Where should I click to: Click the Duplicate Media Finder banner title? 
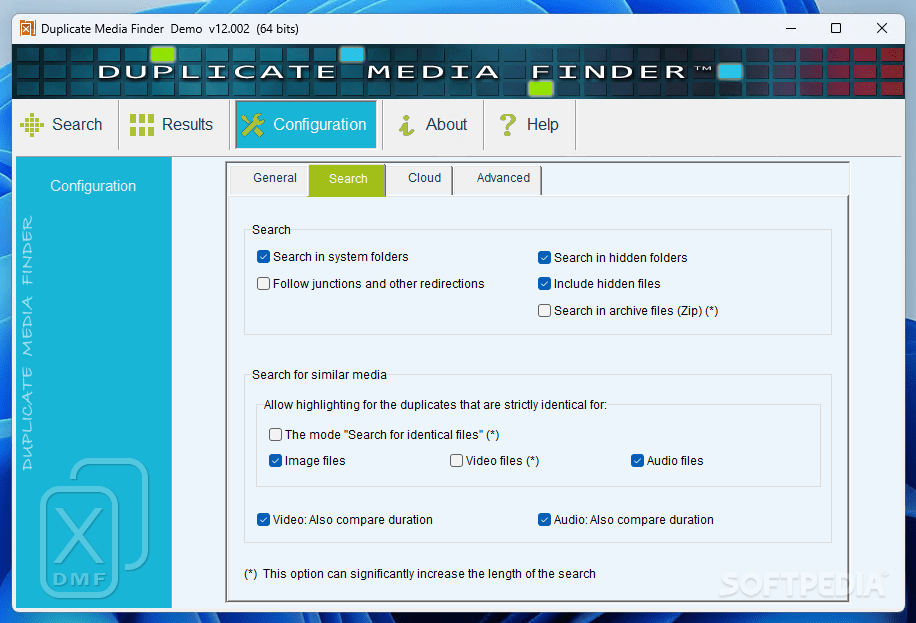[x=405, y=72]
